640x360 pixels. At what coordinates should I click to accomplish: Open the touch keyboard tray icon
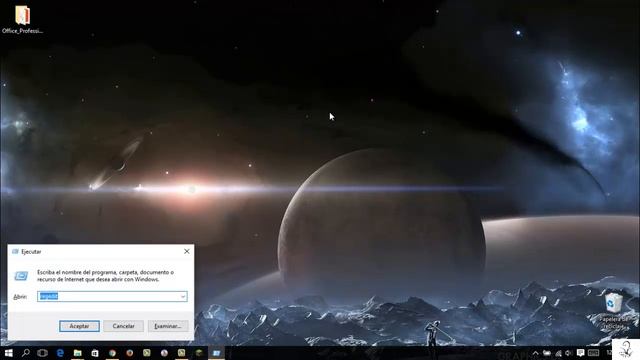tap(593, 353)
